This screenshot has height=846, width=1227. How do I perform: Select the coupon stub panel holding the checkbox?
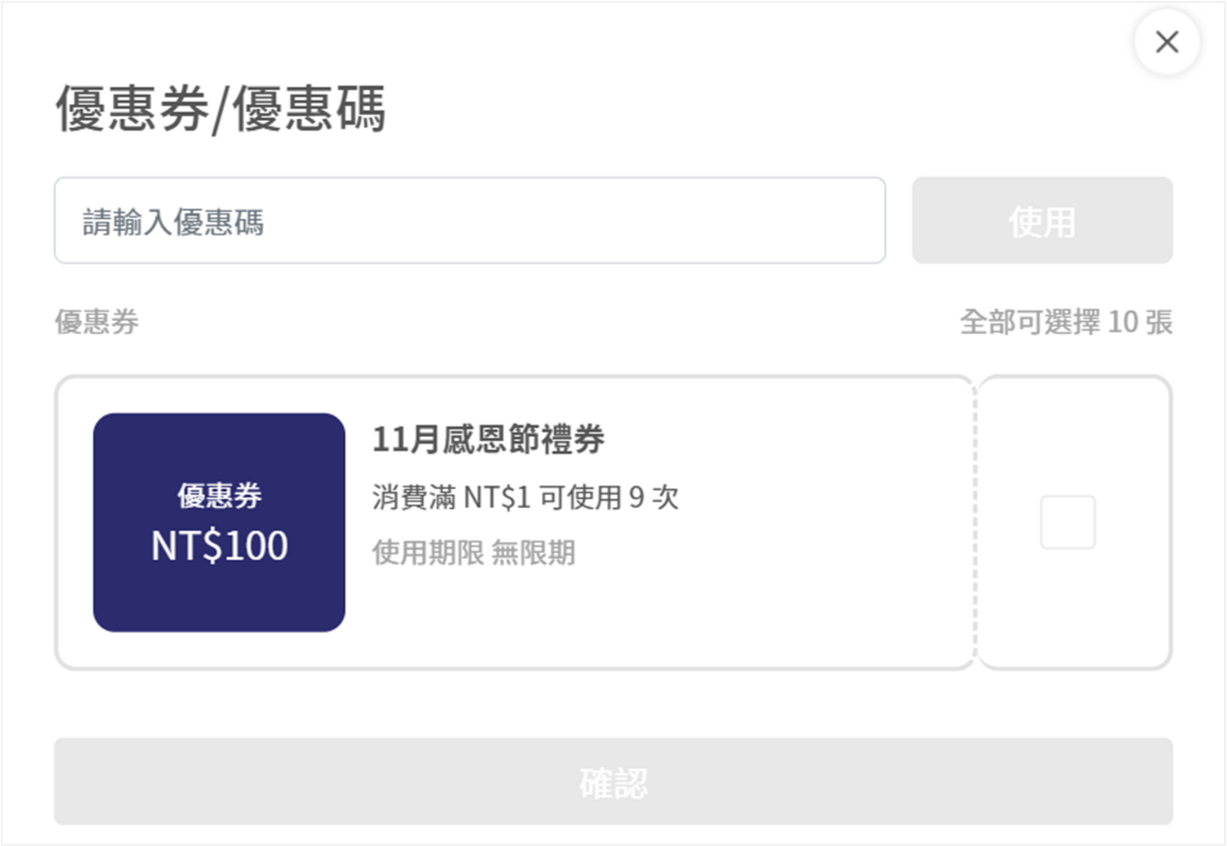(x=1074, y=522)
